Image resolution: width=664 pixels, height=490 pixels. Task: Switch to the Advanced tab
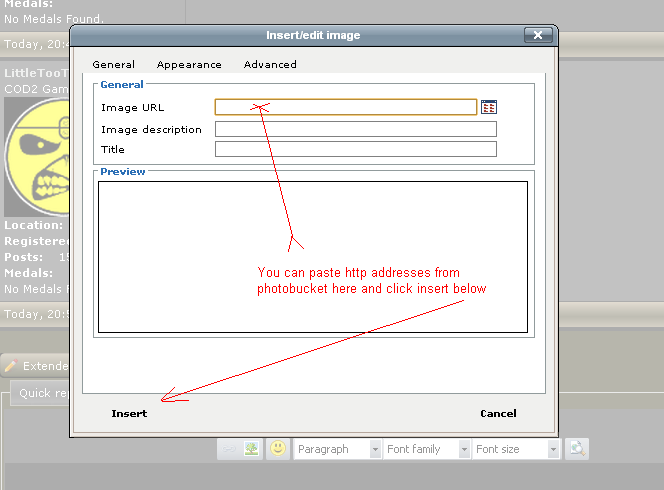[270, 64]
